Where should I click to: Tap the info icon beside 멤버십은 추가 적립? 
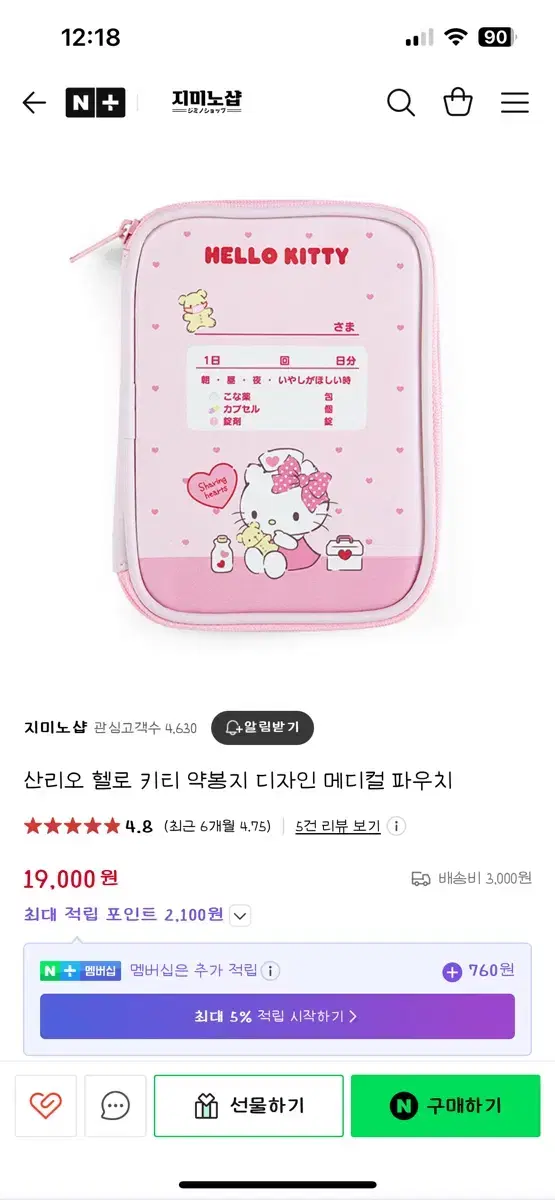[x=271, y=970]
